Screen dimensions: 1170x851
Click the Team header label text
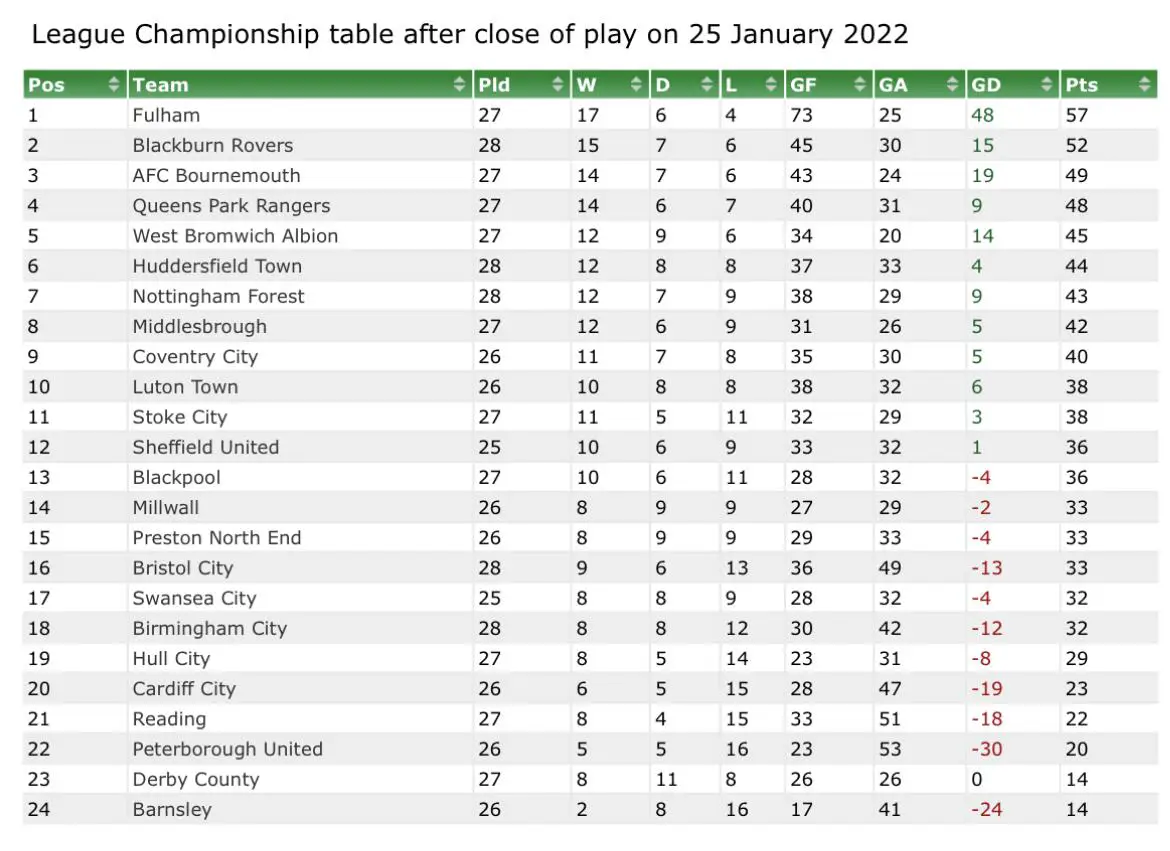coord(160,84)
